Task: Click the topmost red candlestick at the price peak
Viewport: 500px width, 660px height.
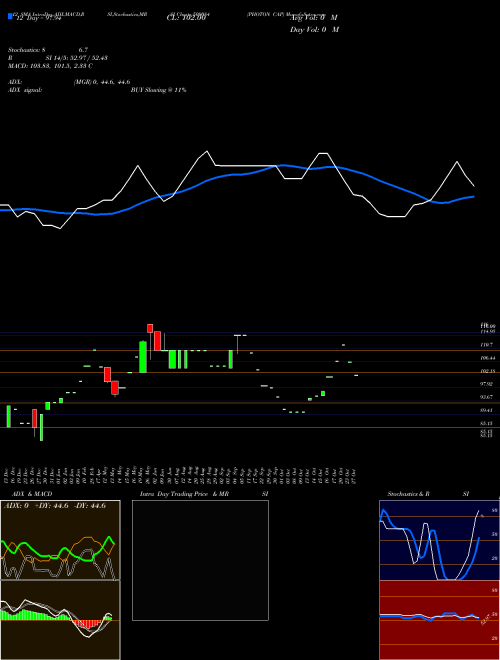Action: [150, 328]
